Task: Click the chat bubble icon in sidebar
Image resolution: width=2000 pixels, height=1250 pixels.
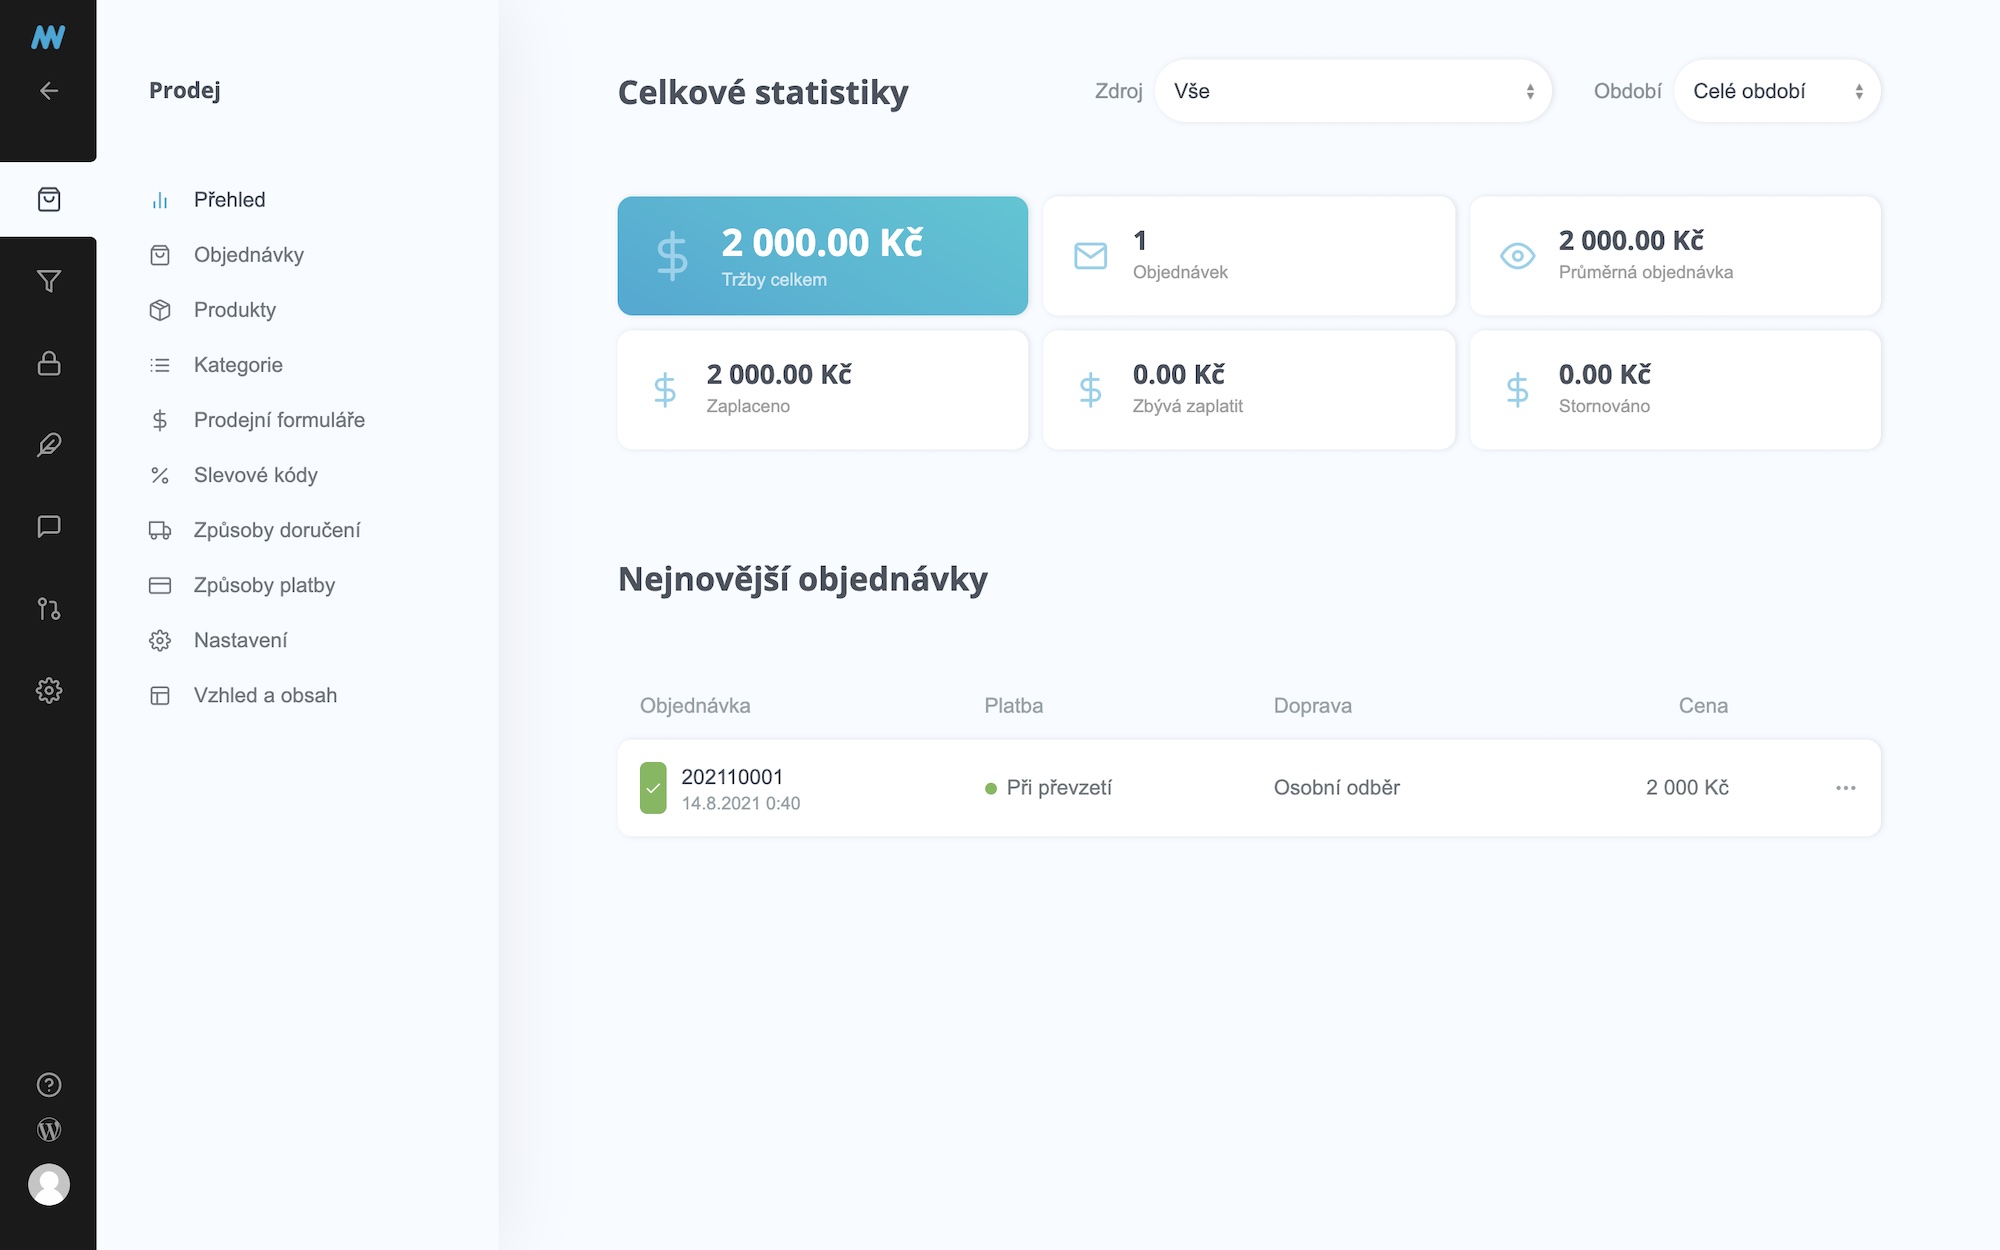Action: pos(48,526)
